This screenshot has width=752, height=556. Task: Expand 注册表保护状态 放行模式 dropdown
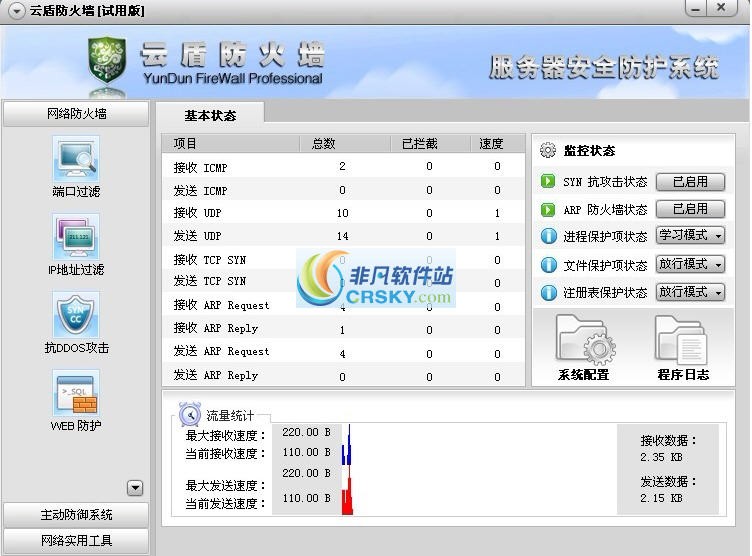coord(690,292)
